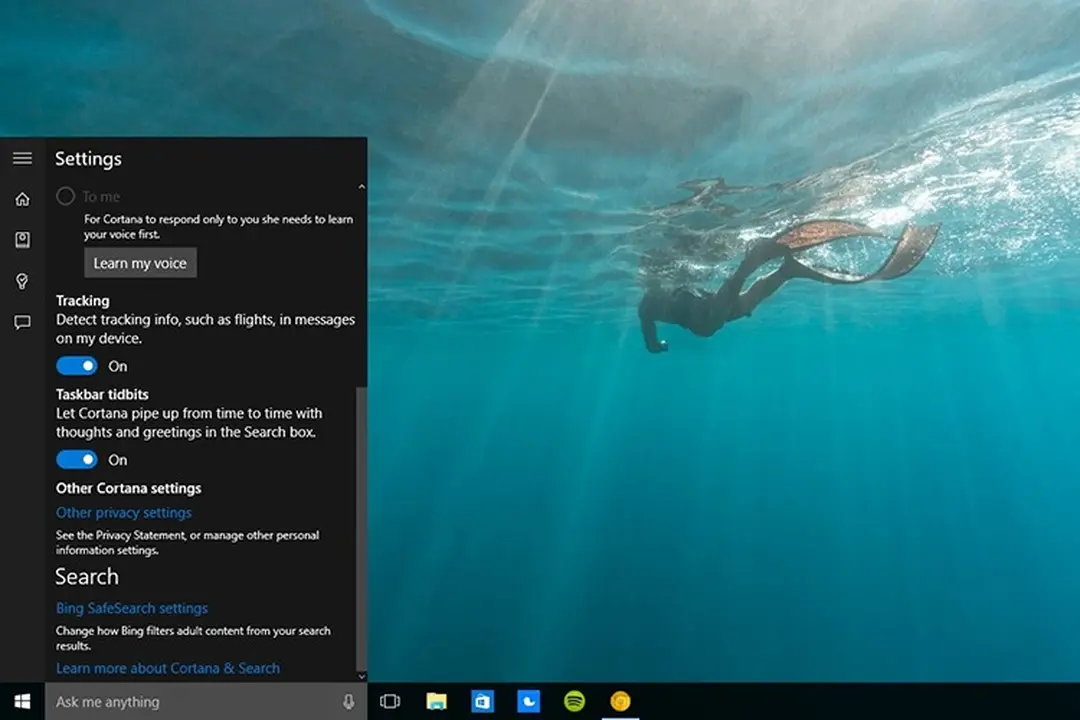The height and width of the screenshot is (720, 1080).
Task: Click the Windows Start button
Action: [x=20, y=702]
